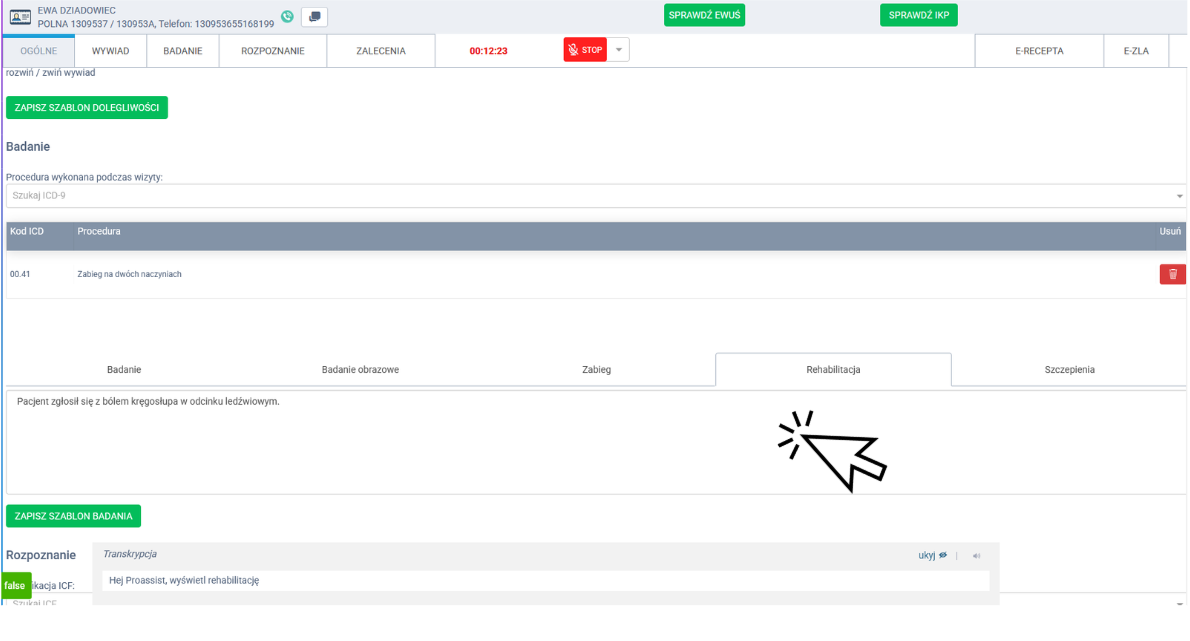Open the chat messages icon button

[x=314, y=17]
